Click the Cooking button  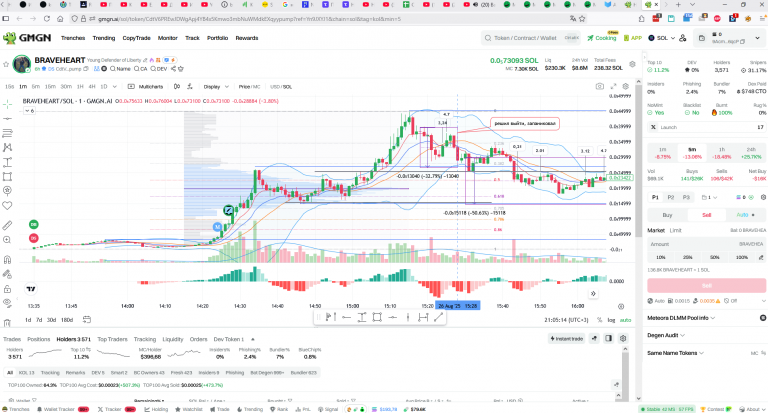[602, 38]
